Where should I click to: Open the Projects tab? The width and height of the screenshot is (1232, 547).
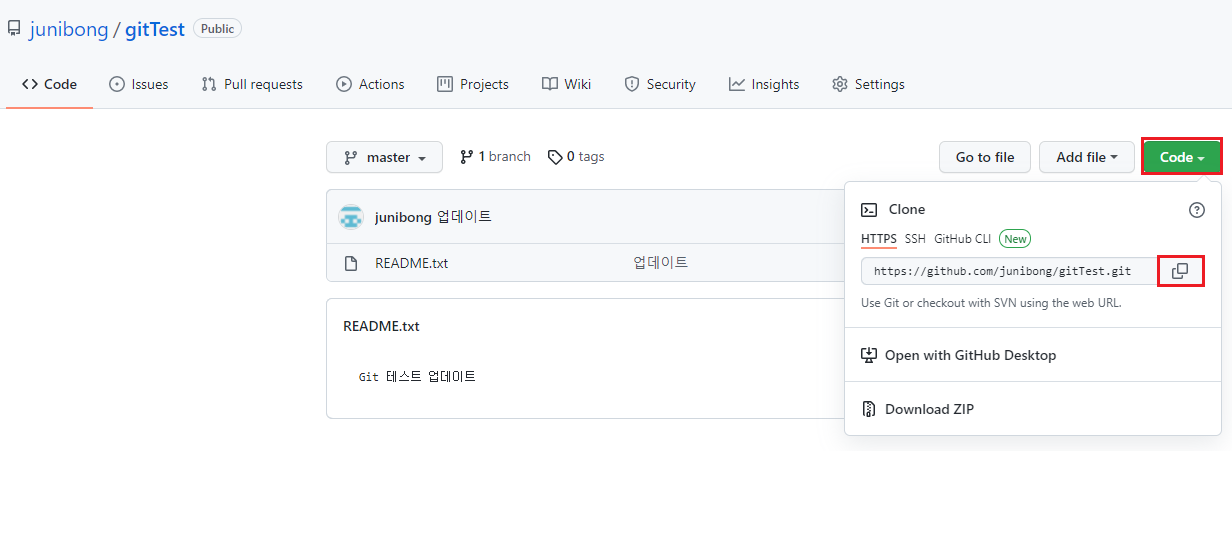[x=473, y=84]
